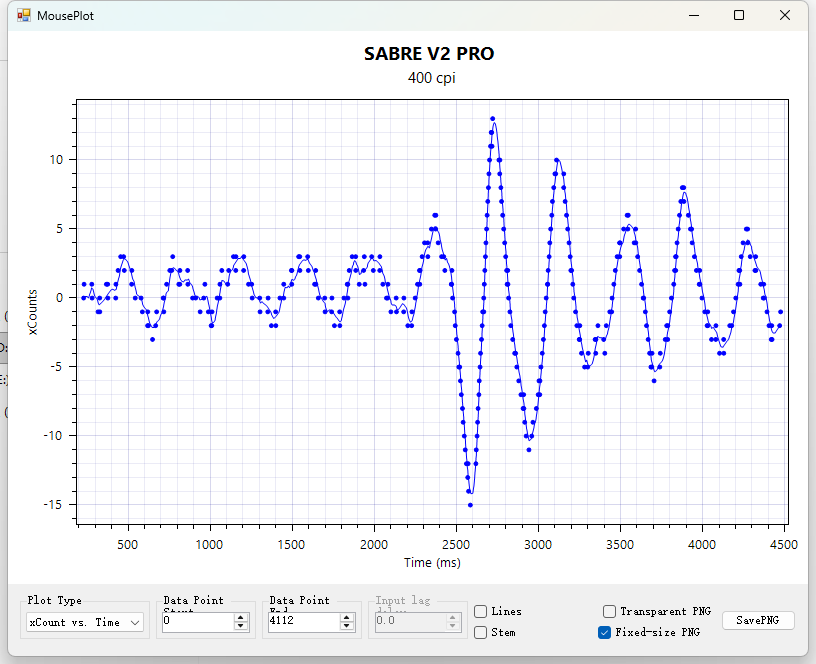Click the Time (ms) axis label
816x664 pixels.
tap(432, 563)
